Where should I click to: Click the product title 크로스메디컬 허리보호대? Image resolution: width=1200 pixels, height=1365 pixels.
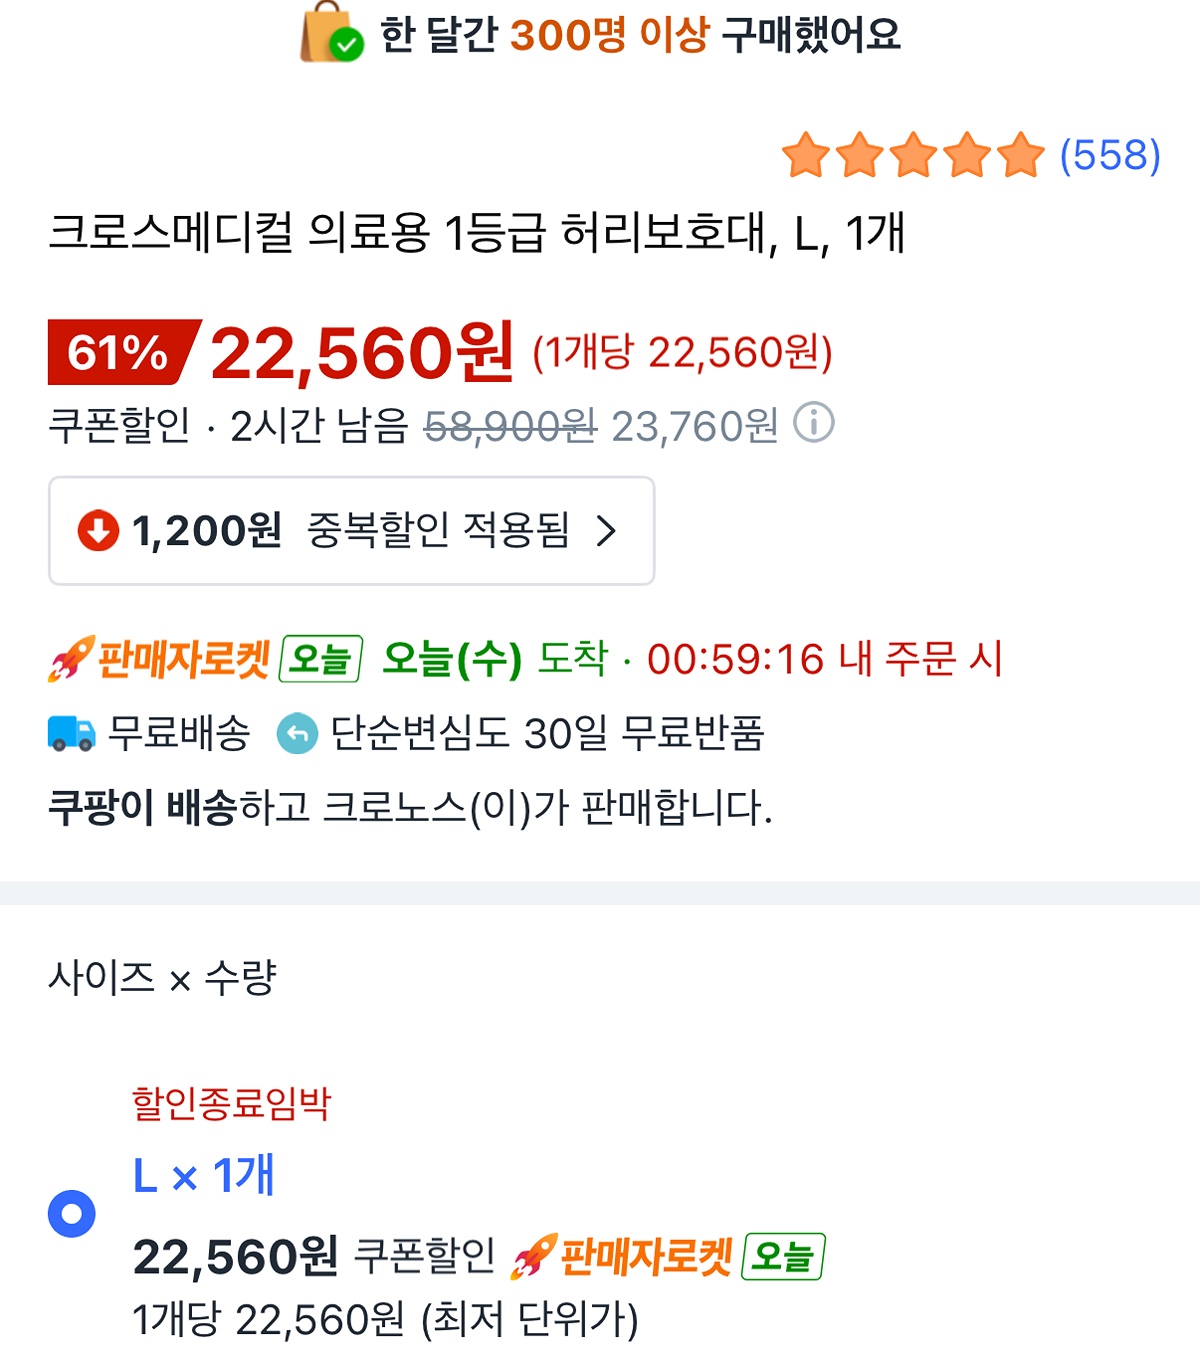coord(476,234)
